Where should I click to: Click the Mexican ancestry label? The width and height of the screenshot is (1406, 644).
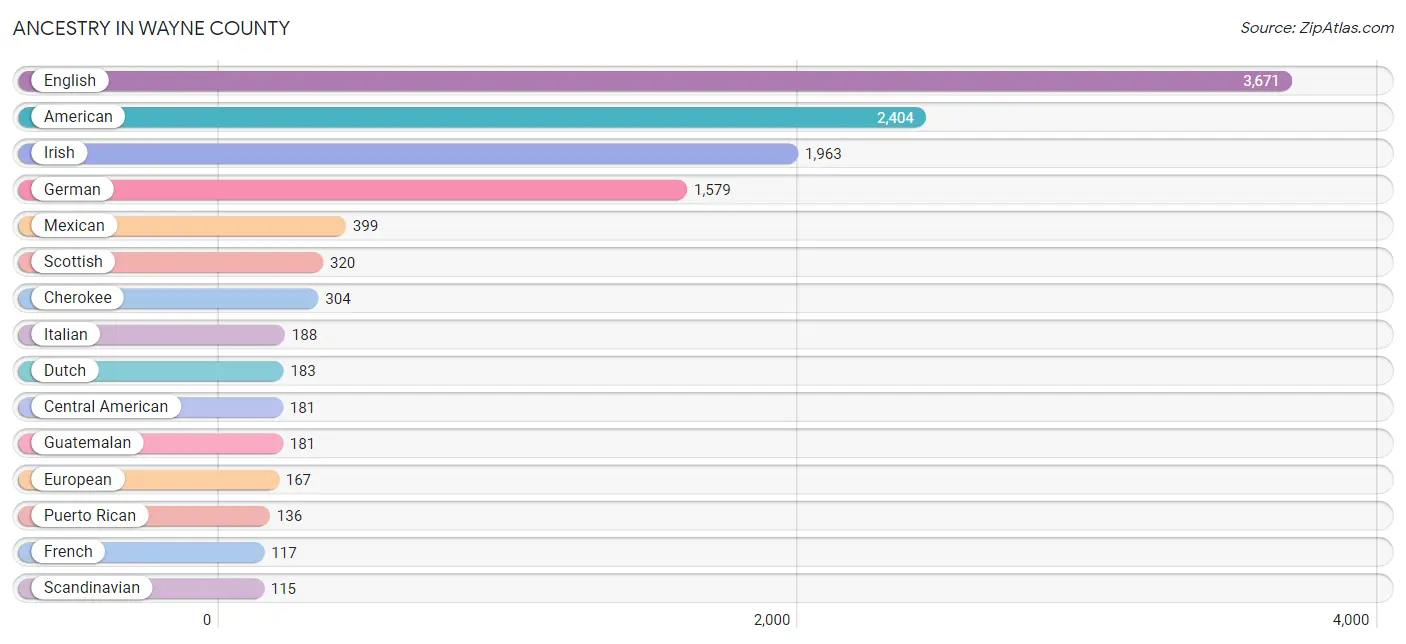pyautogui.click(x=74, y=226)
